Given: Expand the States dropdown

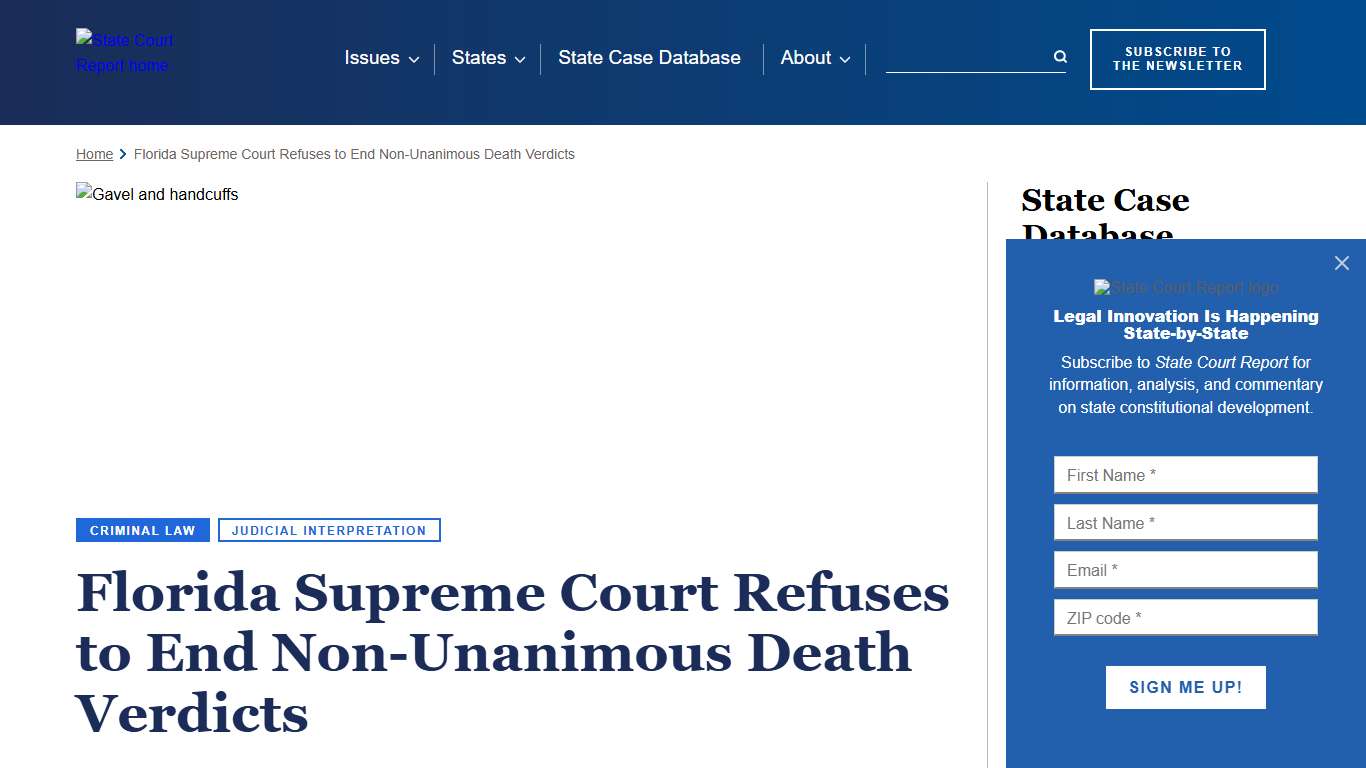Looking at the screenshot, I should click(487, 58).
